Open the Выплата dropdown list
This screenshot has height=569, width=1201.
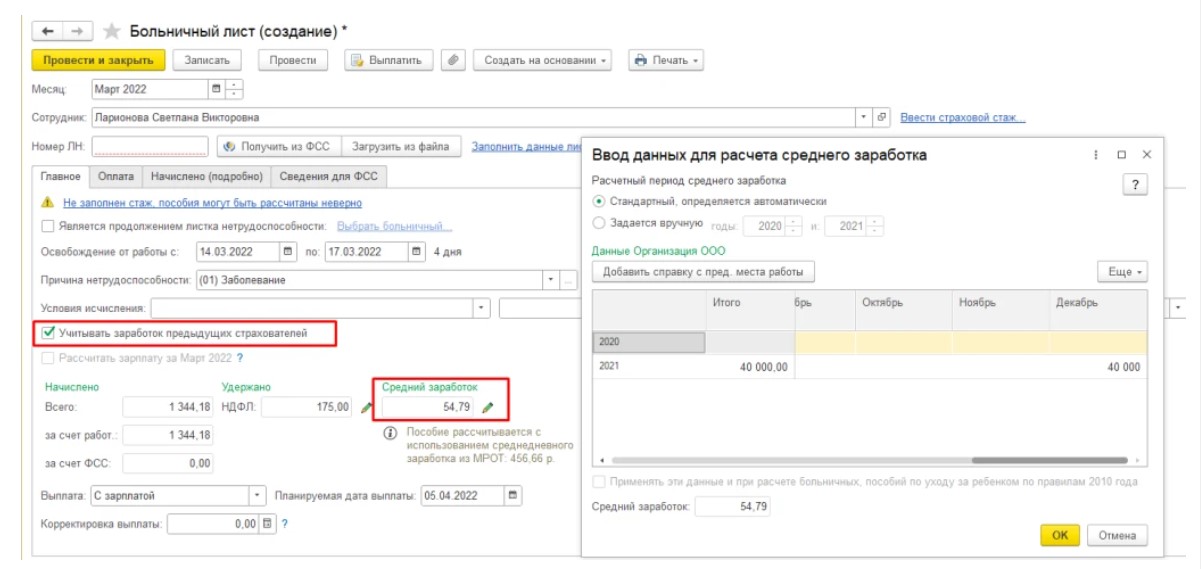coord(258,495)
